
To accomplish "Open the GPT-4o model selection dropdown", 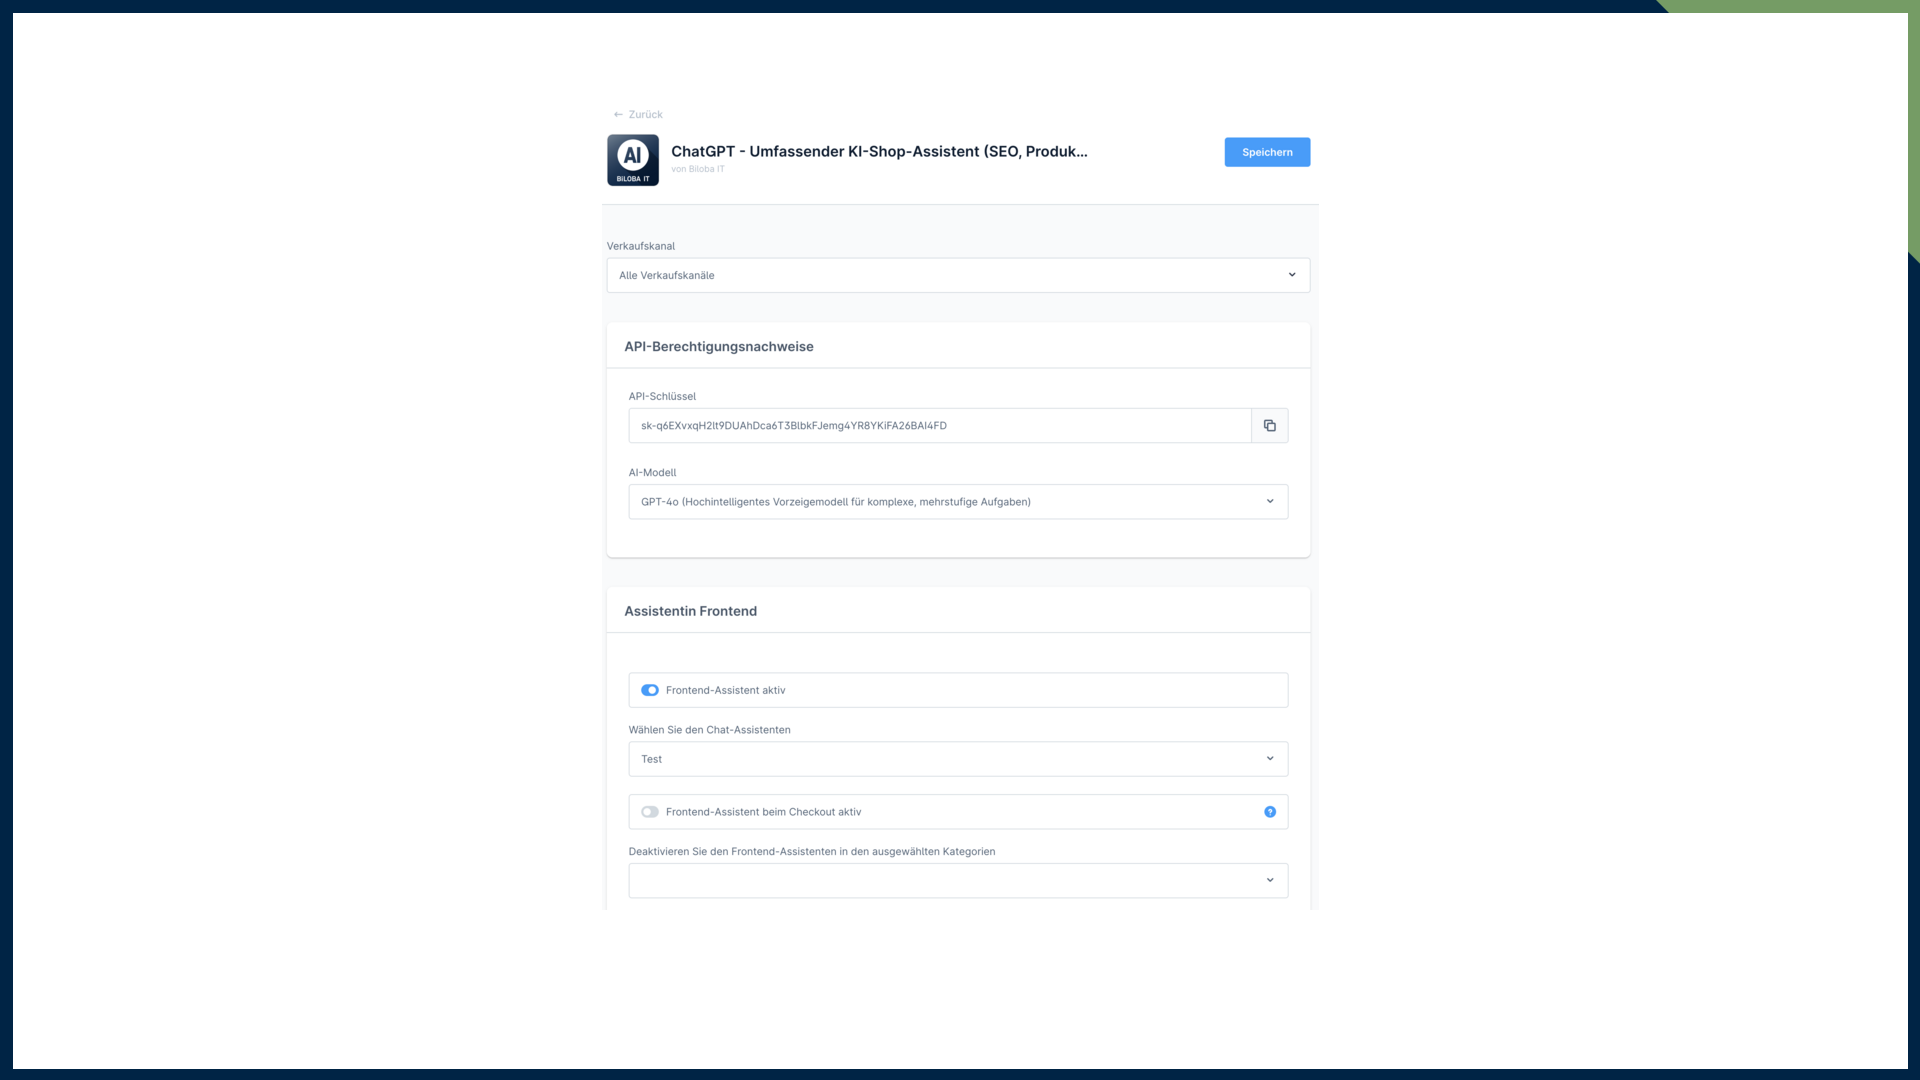I will tap(940, 502).
